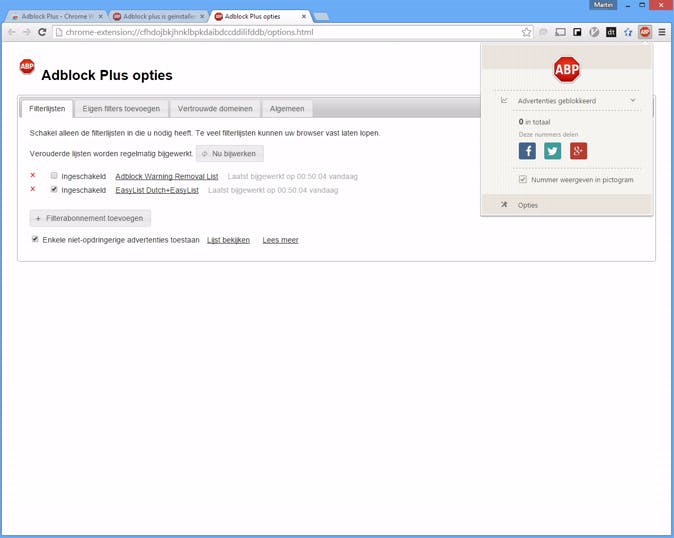
Task: Toggle 'Nummer weergeven in pictogram' checkbox
Action: [x=522, y=179]
